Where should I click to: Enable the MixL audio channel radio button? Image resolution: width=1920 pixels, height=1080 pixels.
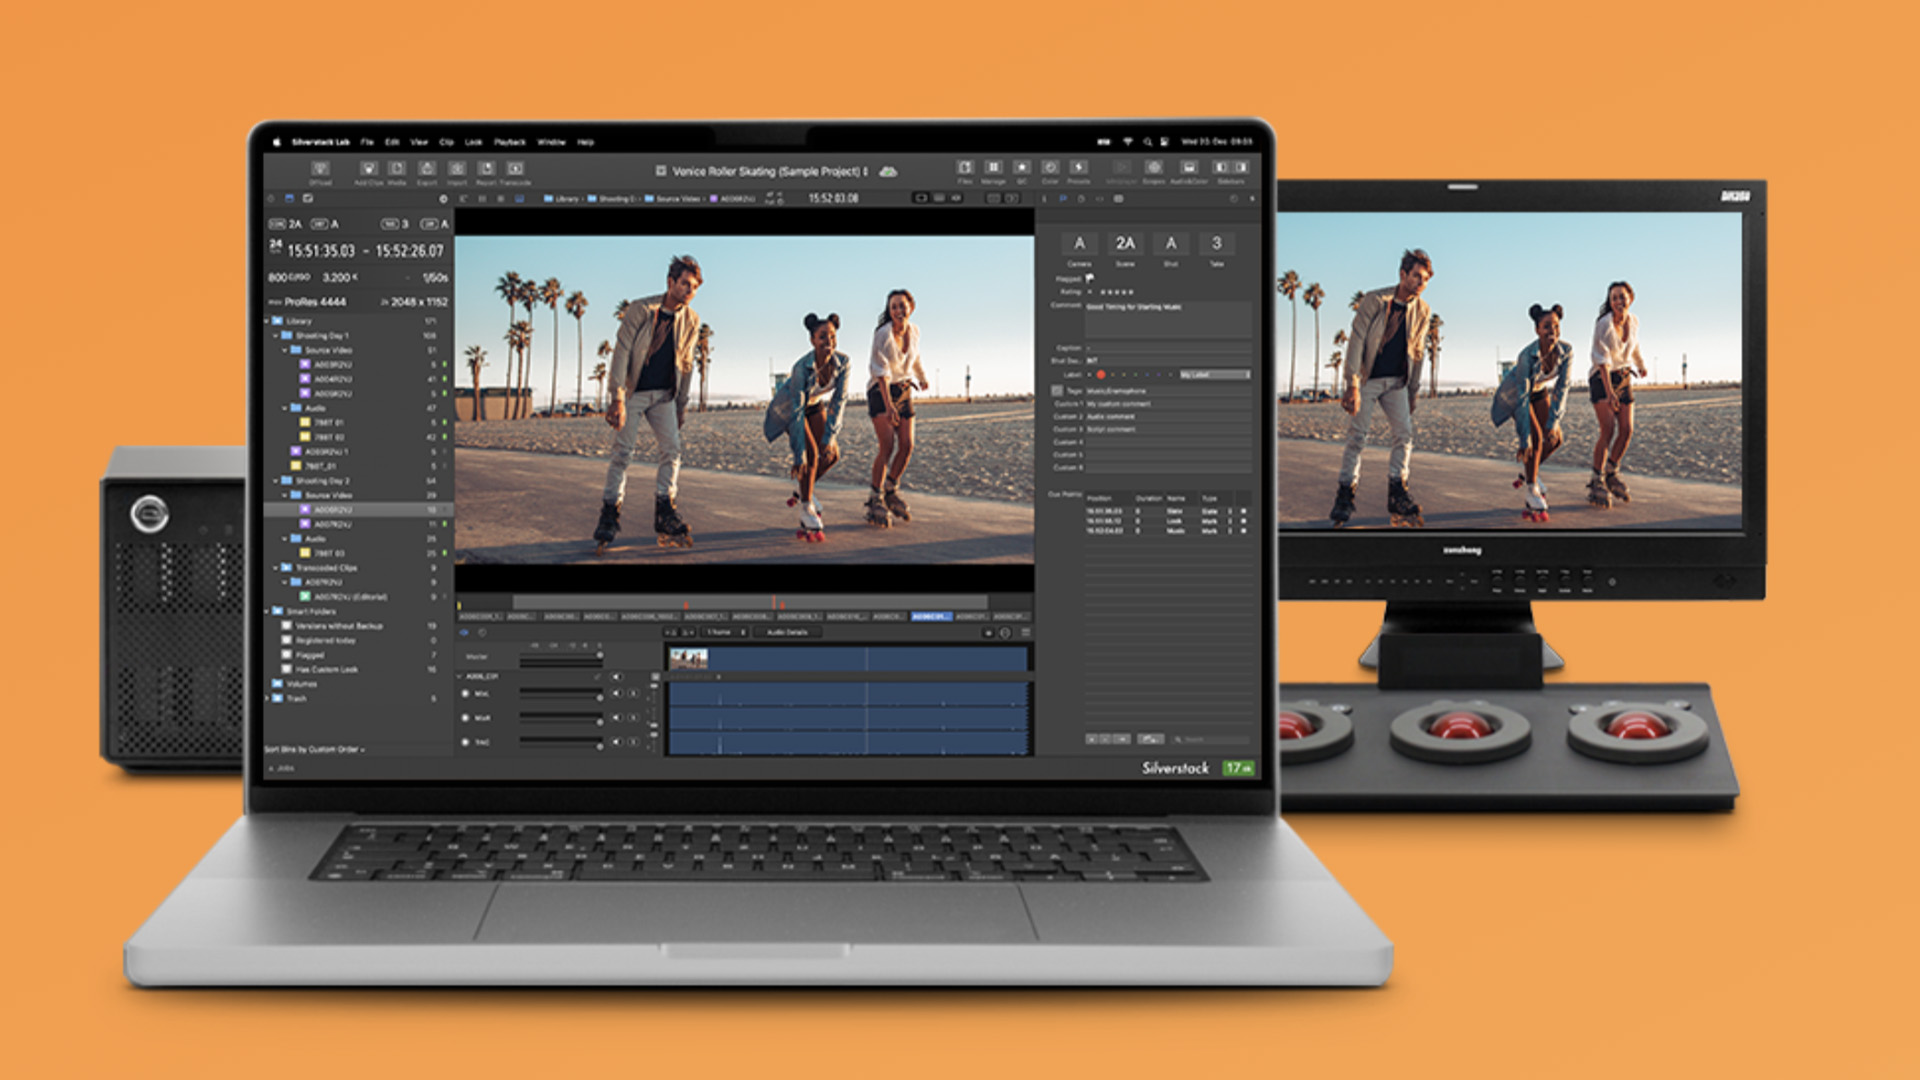click(x=465, y=693)
